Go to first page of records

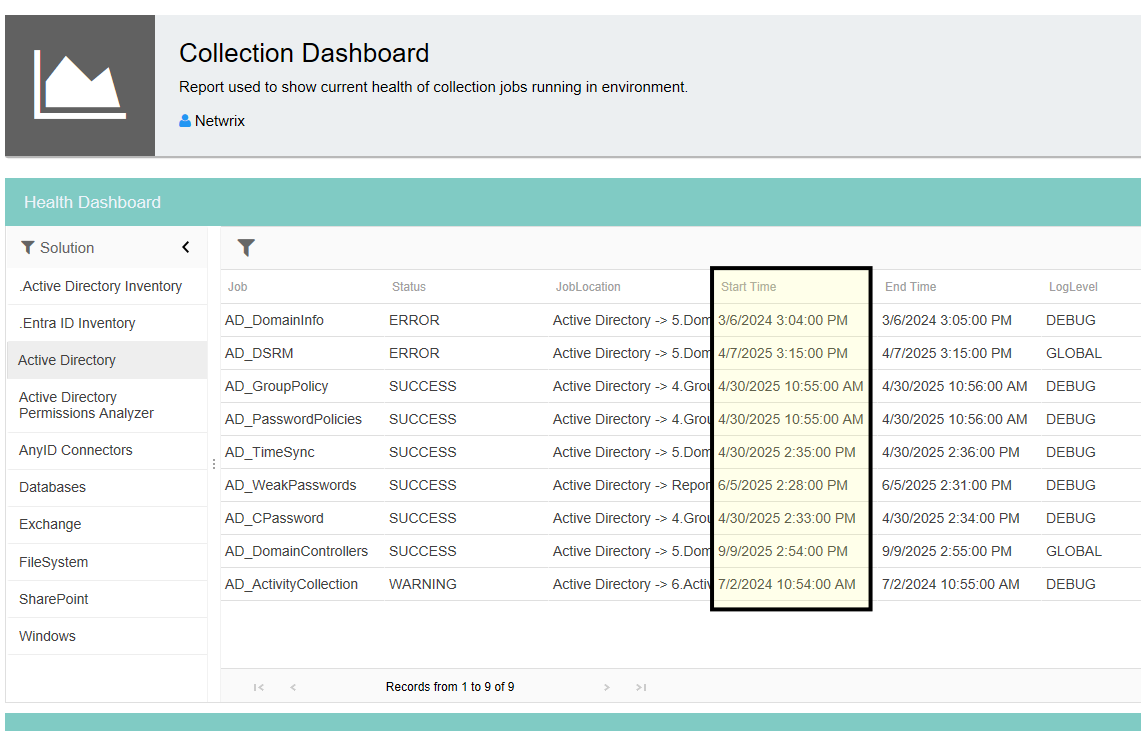[x=258, y=687]
